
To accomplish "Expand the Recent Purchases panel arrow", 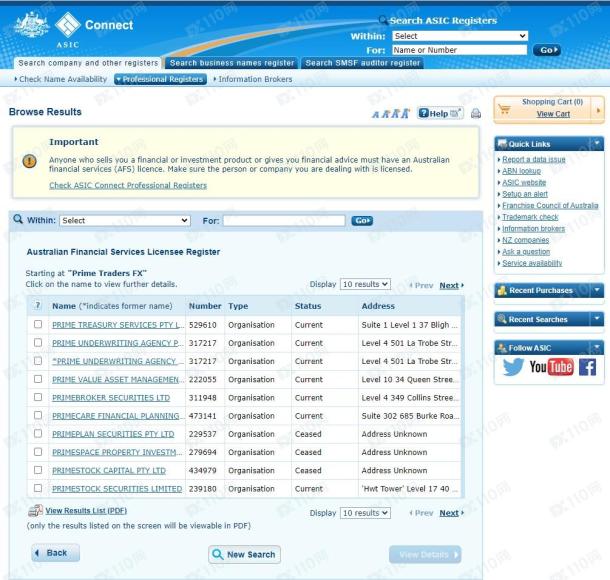I will [x=597, y=290].
